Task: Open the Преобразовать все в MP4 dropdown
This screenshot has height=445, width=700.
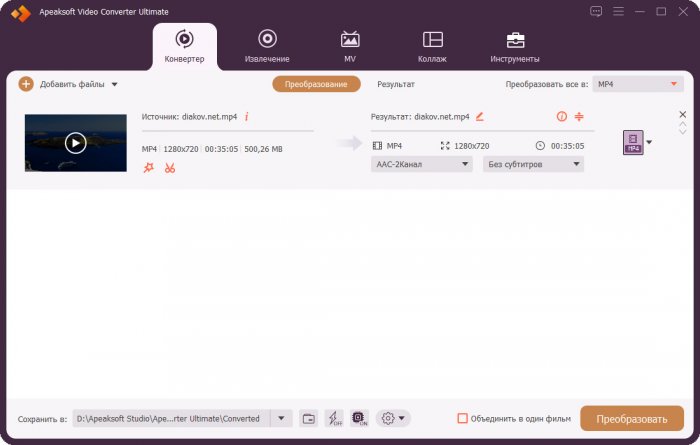Action: tap(638, 84)
